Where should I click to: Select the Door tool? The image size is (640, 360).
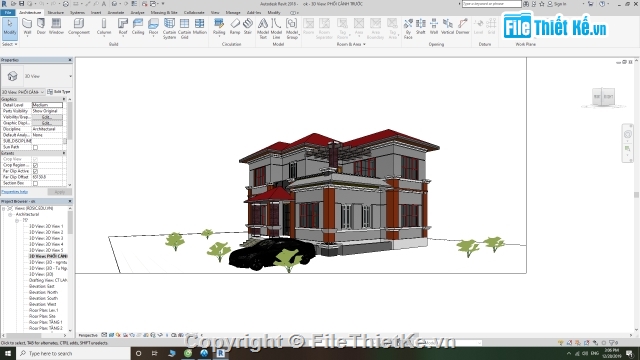(41, 27)
